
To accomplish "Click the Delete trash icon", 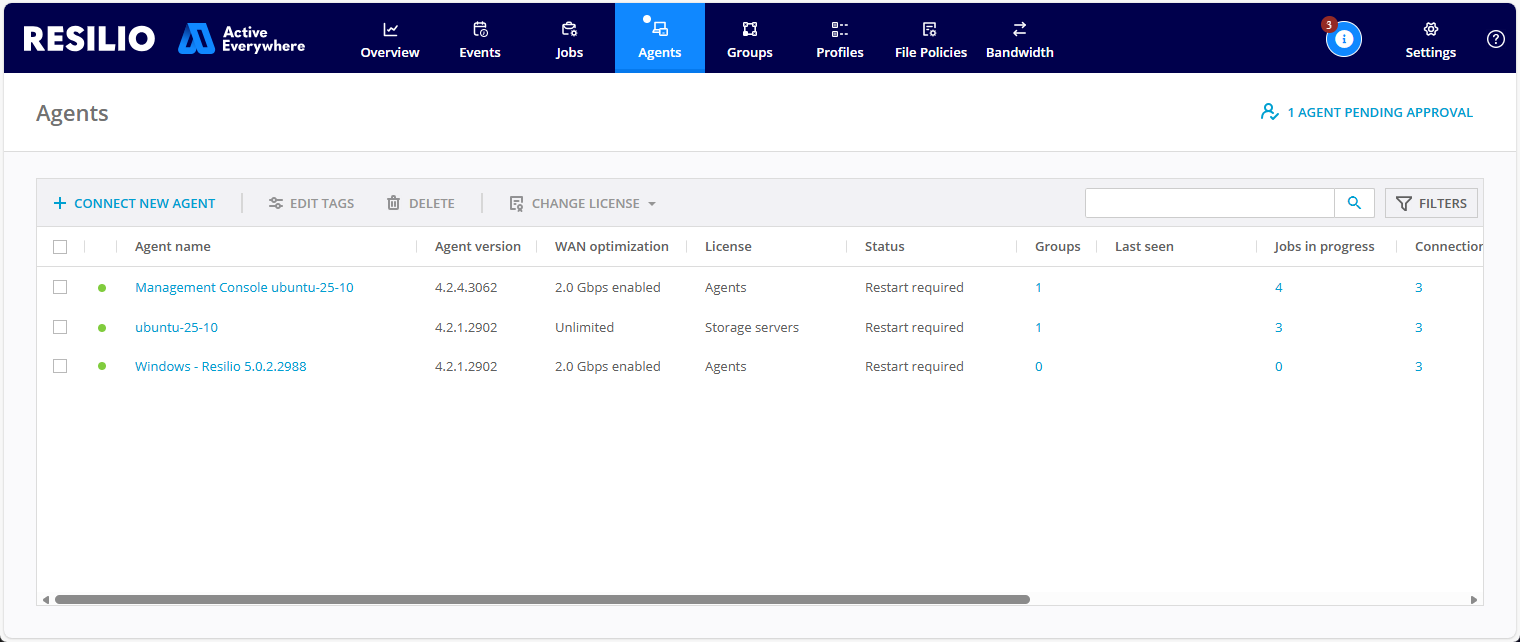I will (x=394, y=203).
